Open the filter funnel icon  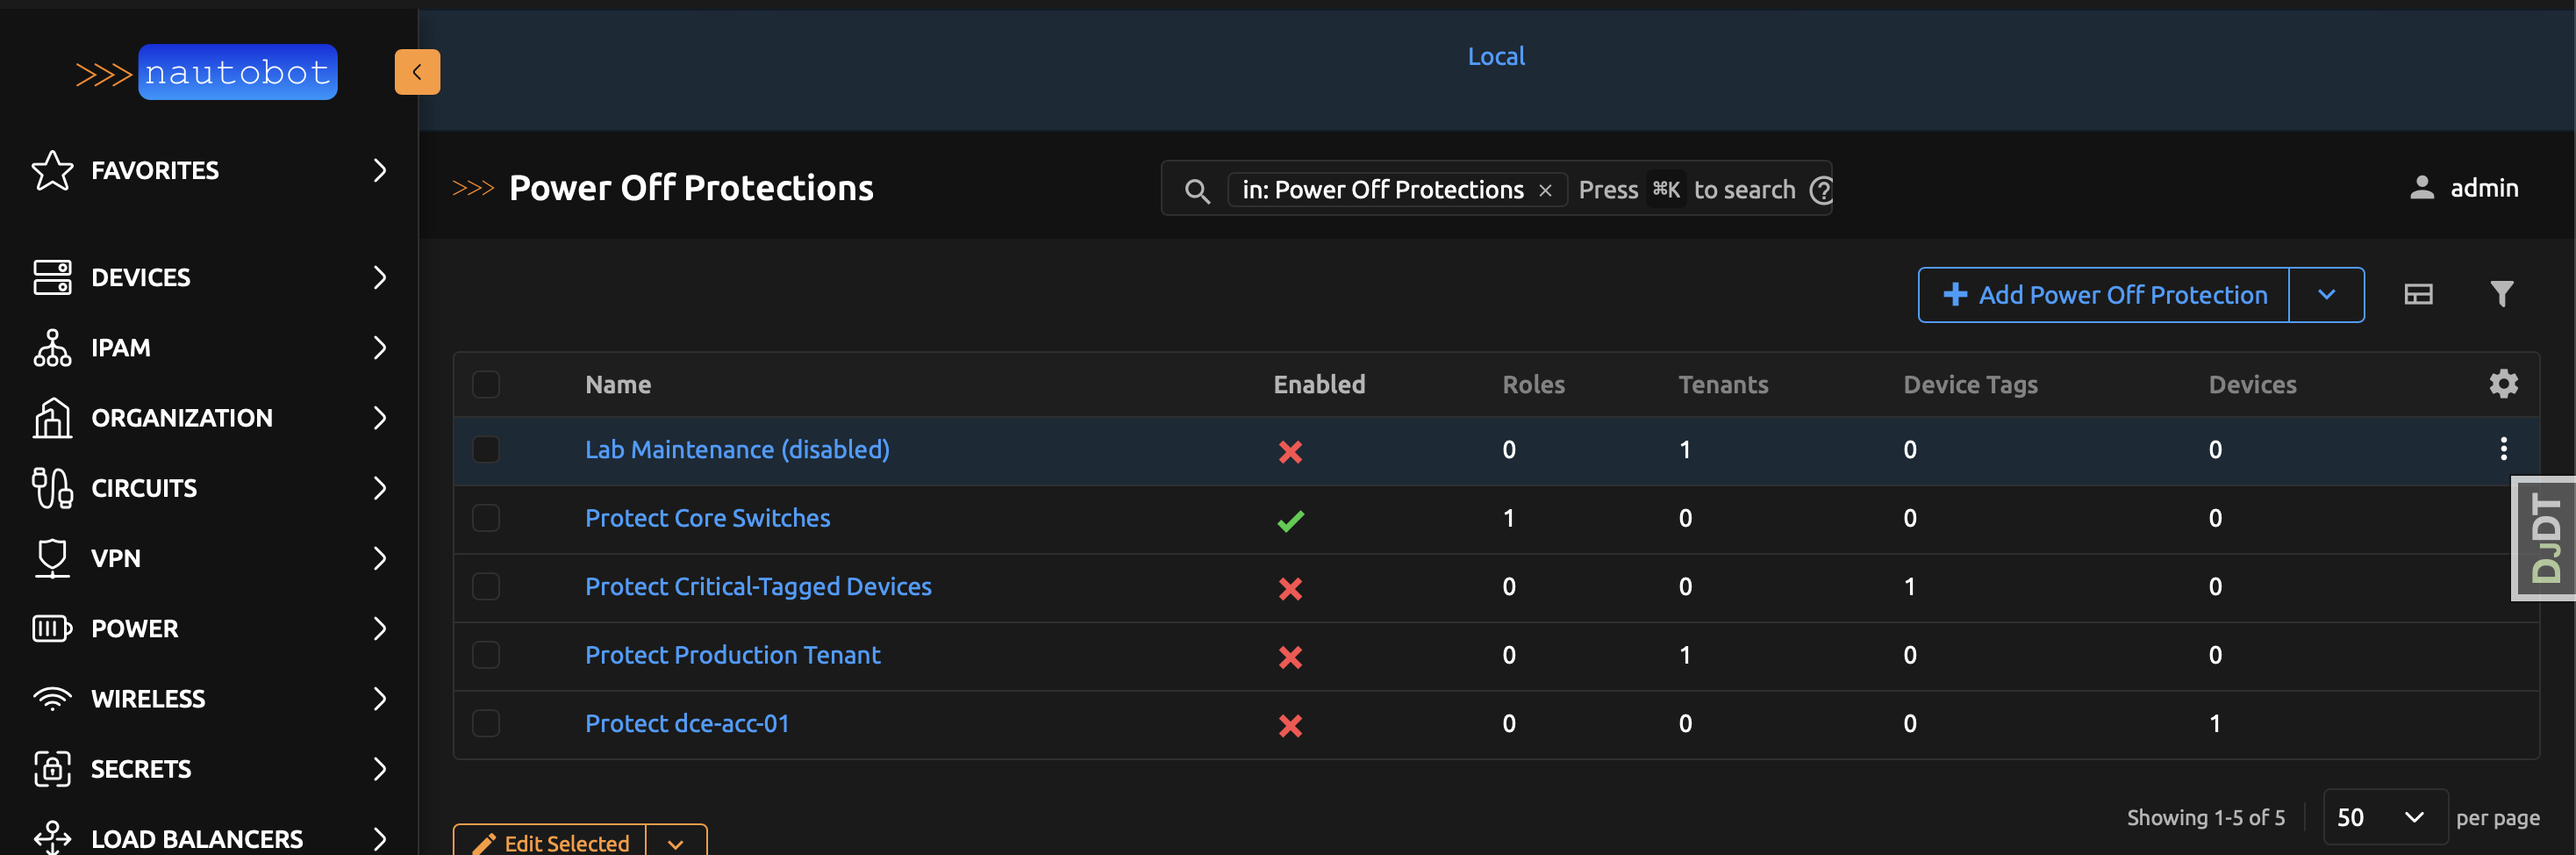click(x=2501, y=294)
